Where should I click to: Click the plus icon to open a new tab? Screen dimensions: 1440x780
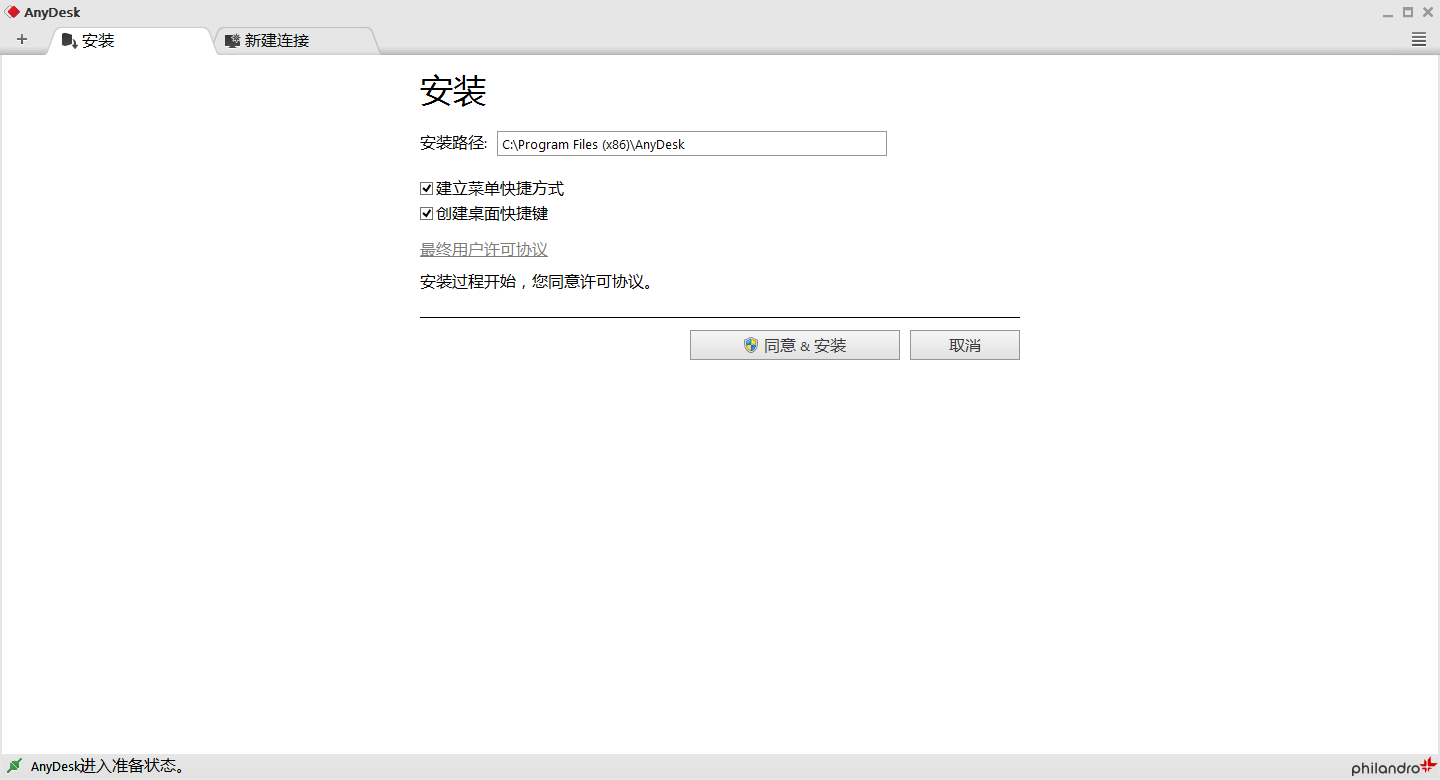click(22, 39)
